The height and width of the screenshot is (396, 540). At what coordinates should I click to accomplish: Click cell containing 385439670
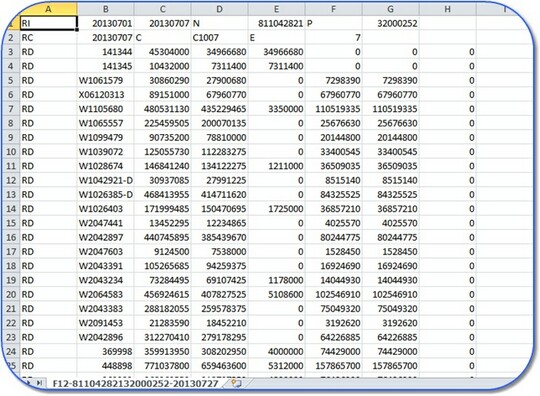[219, 237]
